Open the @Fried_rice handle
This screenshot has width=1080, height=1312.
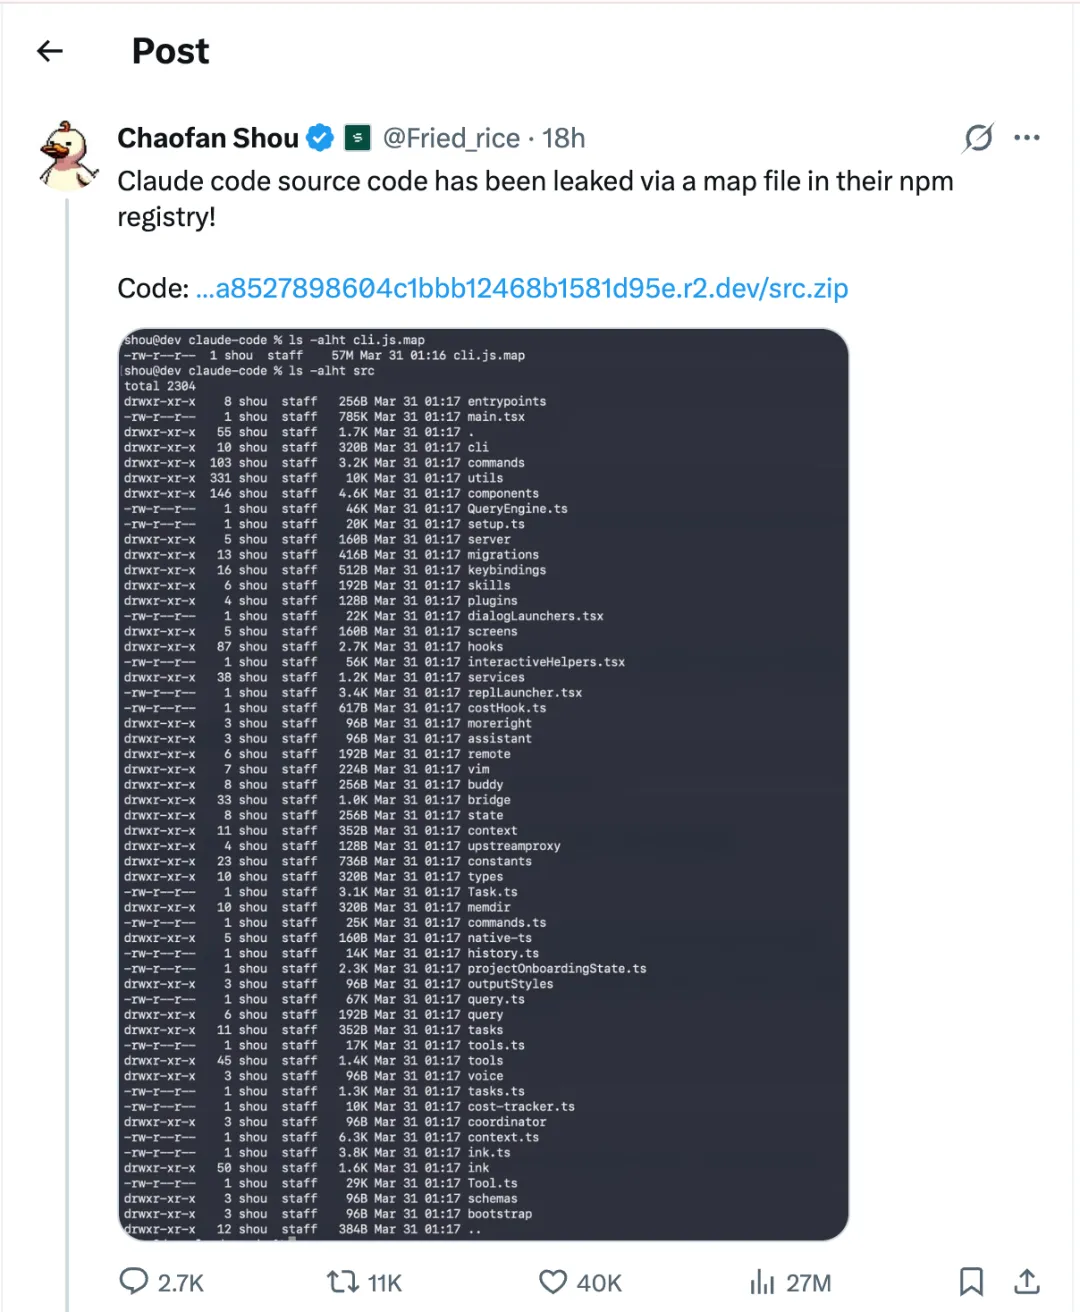(451, 138)
